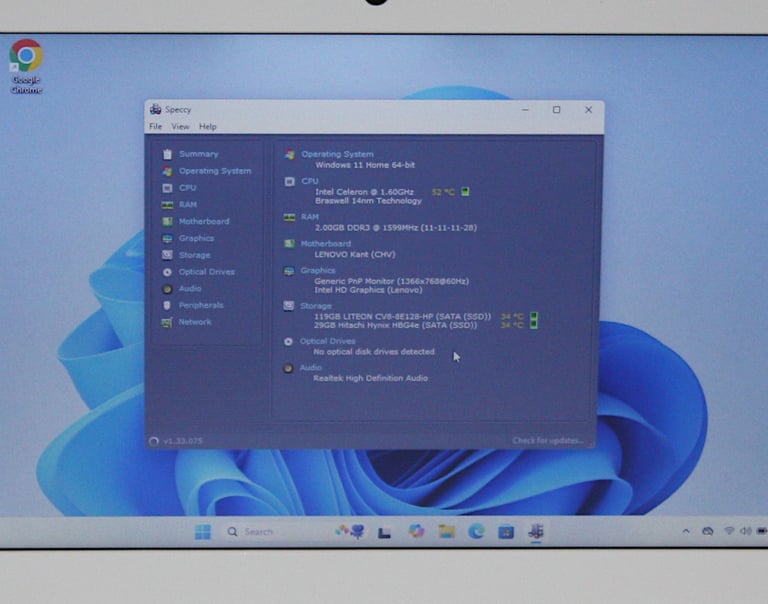Click the CPU heading in summary pane
The height and width of the screenshot is (604, 768).
click(x=310, y=181)
